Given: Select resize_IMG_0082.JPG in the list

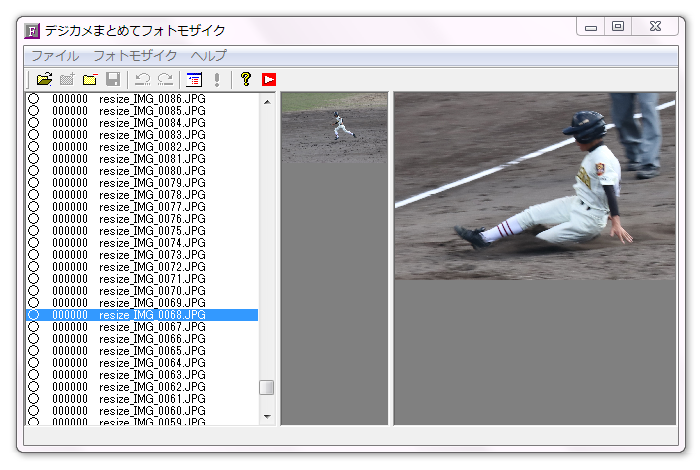Looking at the screenshot, I should click(142, 147).
